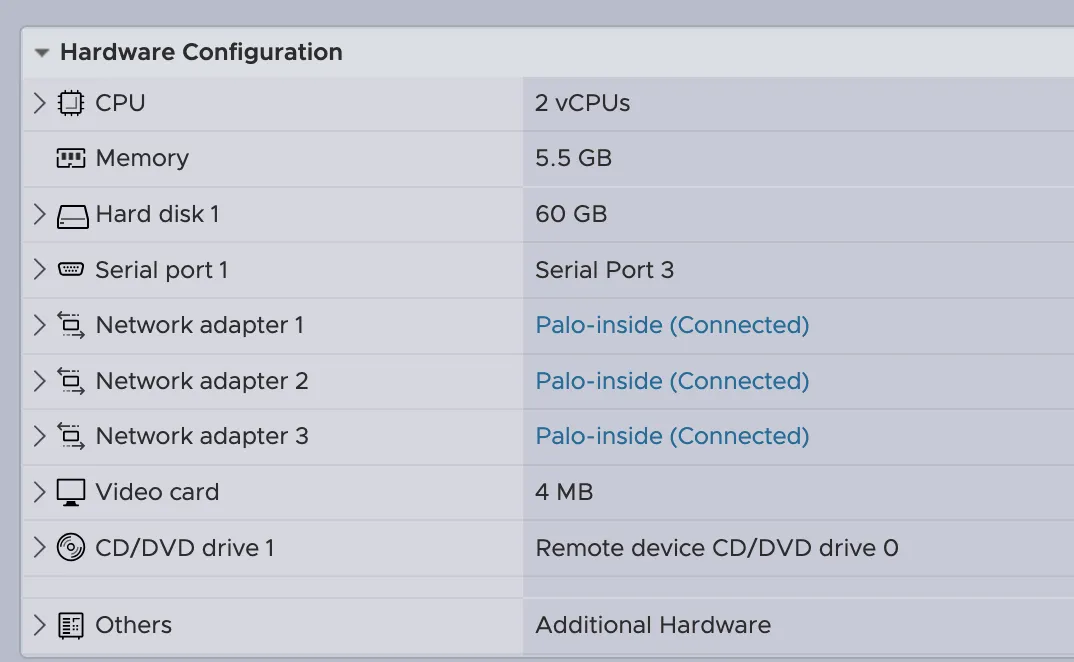Click the Network adapter 3 icon
1074x662 pixels.
(71, 436)
